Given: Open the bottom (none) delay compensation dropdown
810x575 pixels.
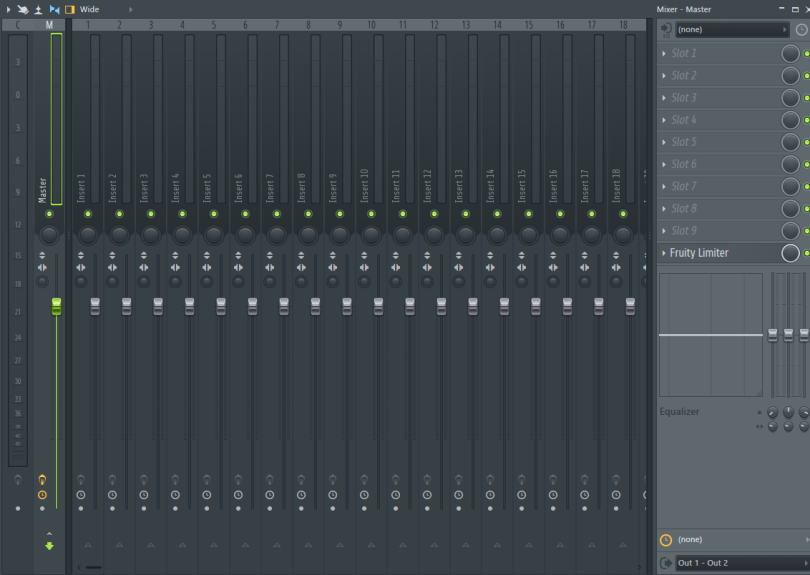Looking at the screenshot, I should 742,540.
